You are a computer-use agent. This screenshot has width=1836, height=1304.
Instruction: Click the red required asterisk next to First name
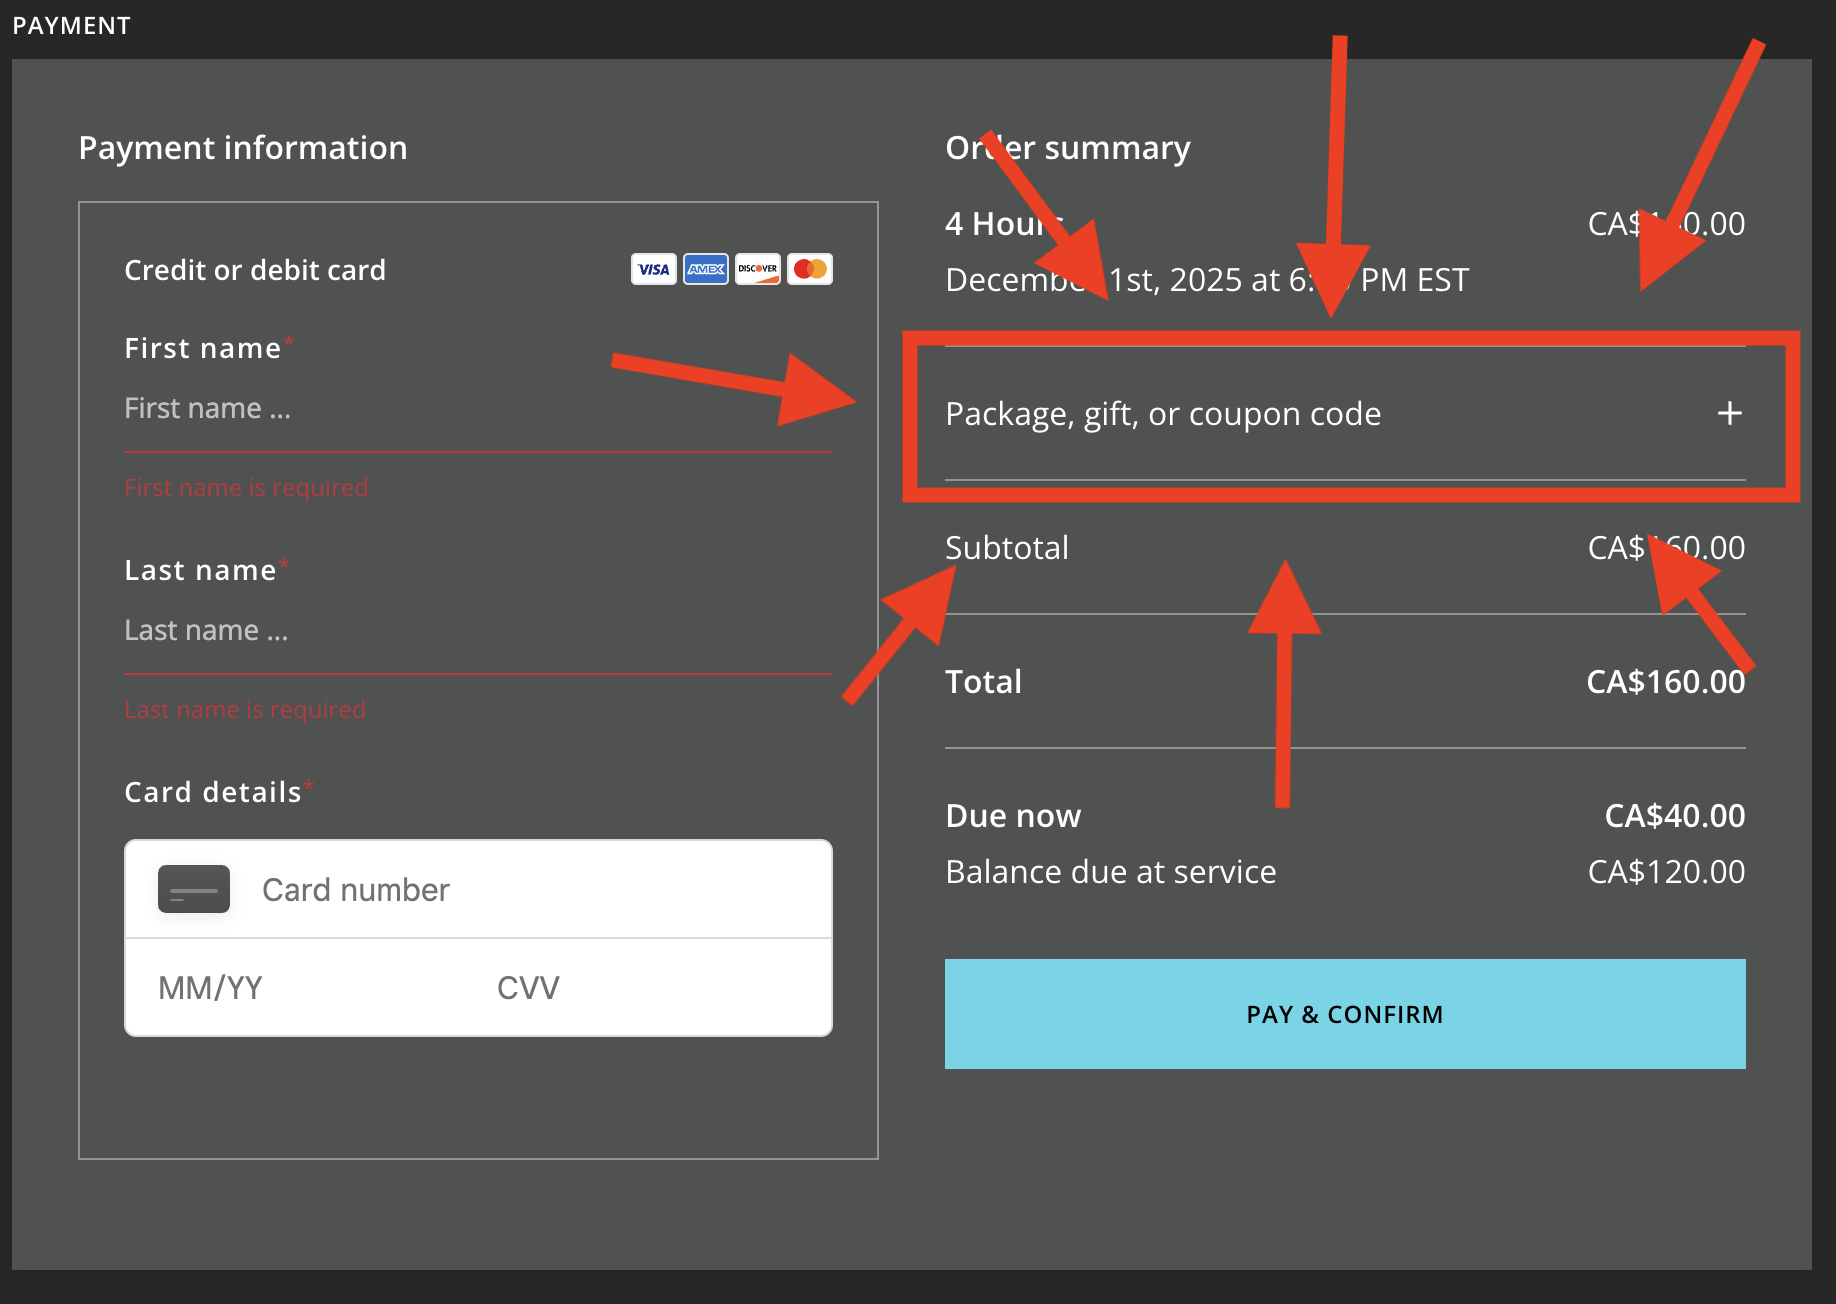(x=290, y=340)
